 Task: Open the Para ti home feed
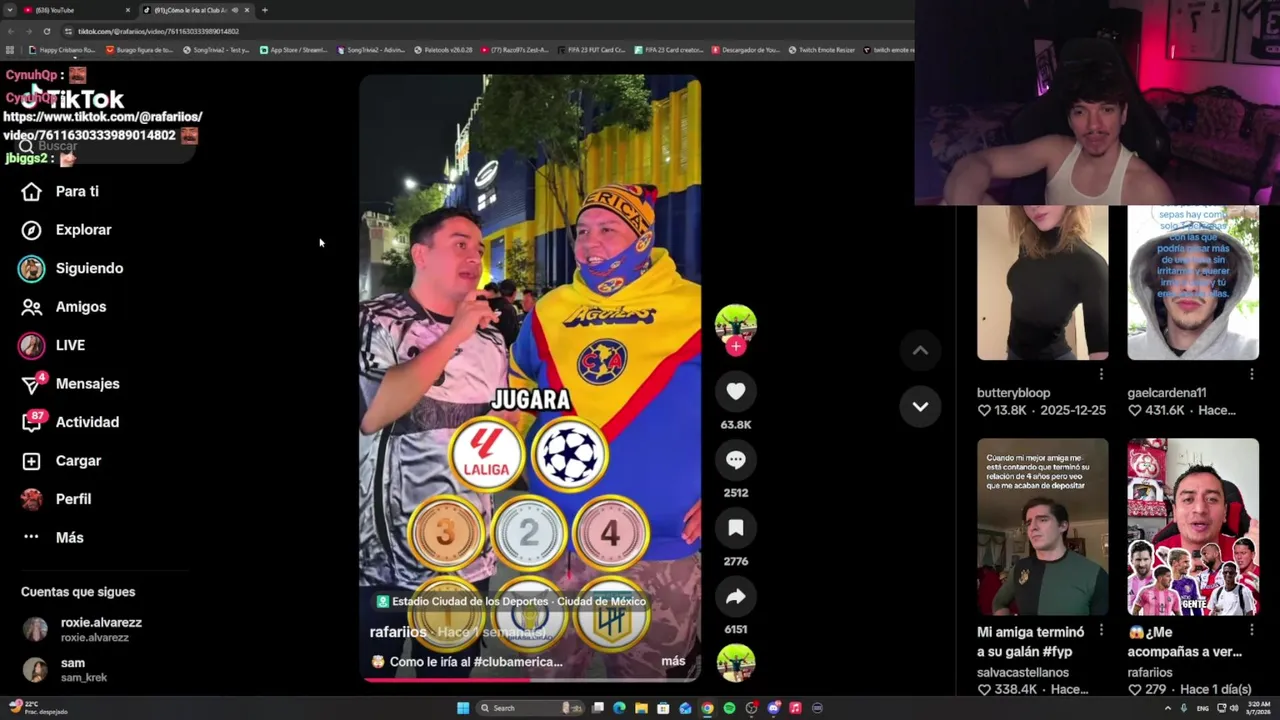tap(60, 191)
